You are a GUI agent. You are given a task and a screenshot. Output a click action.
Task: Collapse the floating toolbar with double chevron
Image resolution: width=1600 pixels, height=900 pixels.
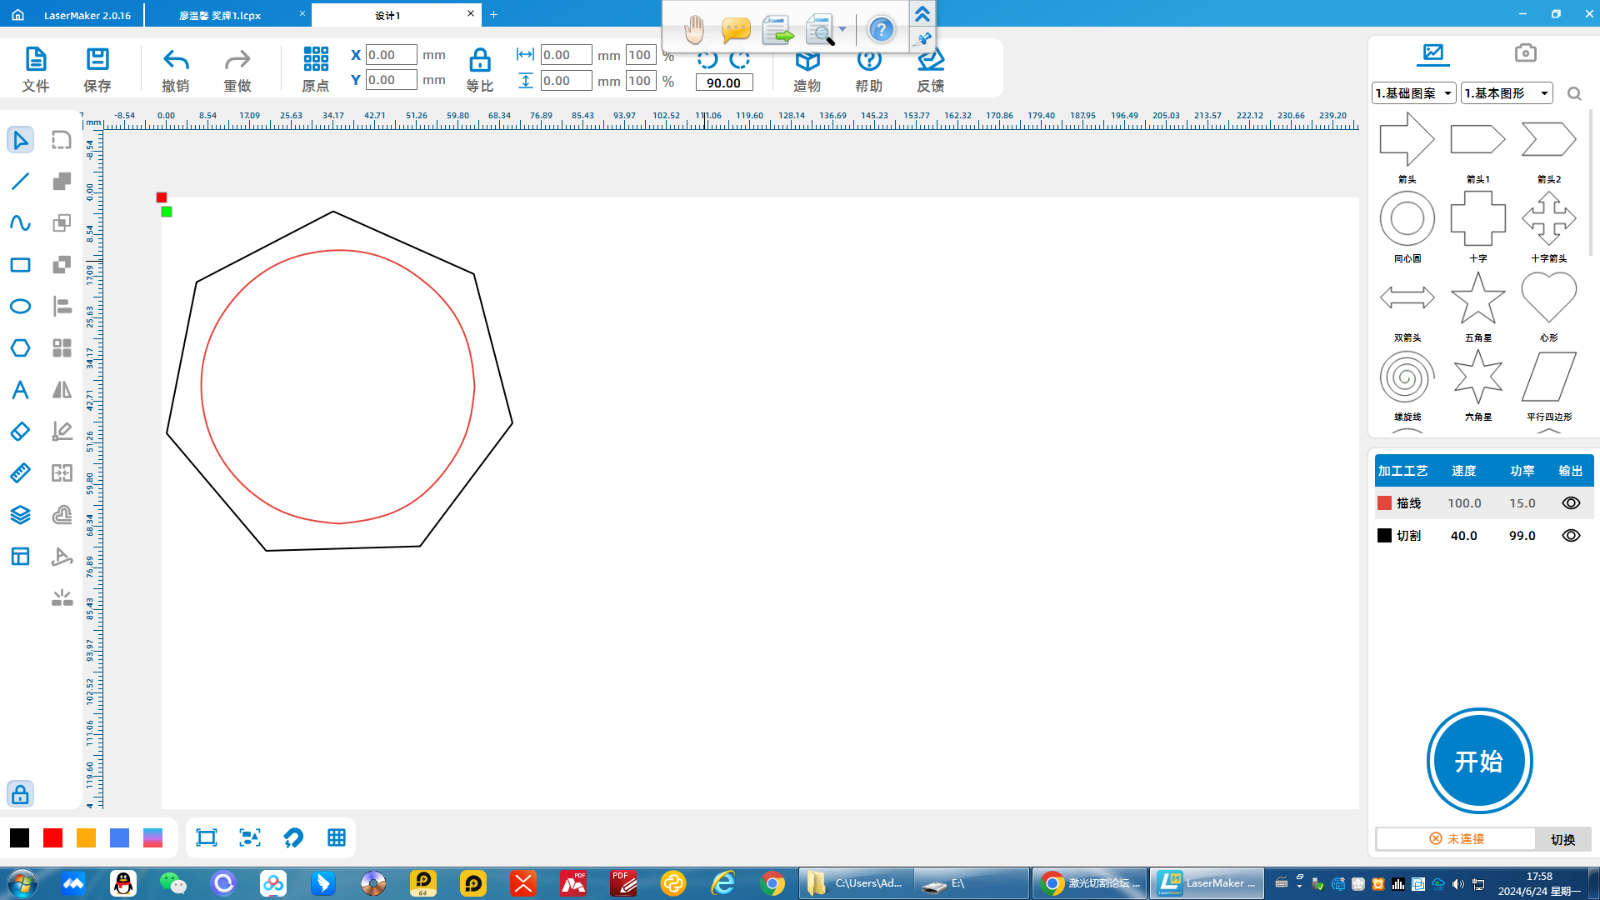coord(922,14)
